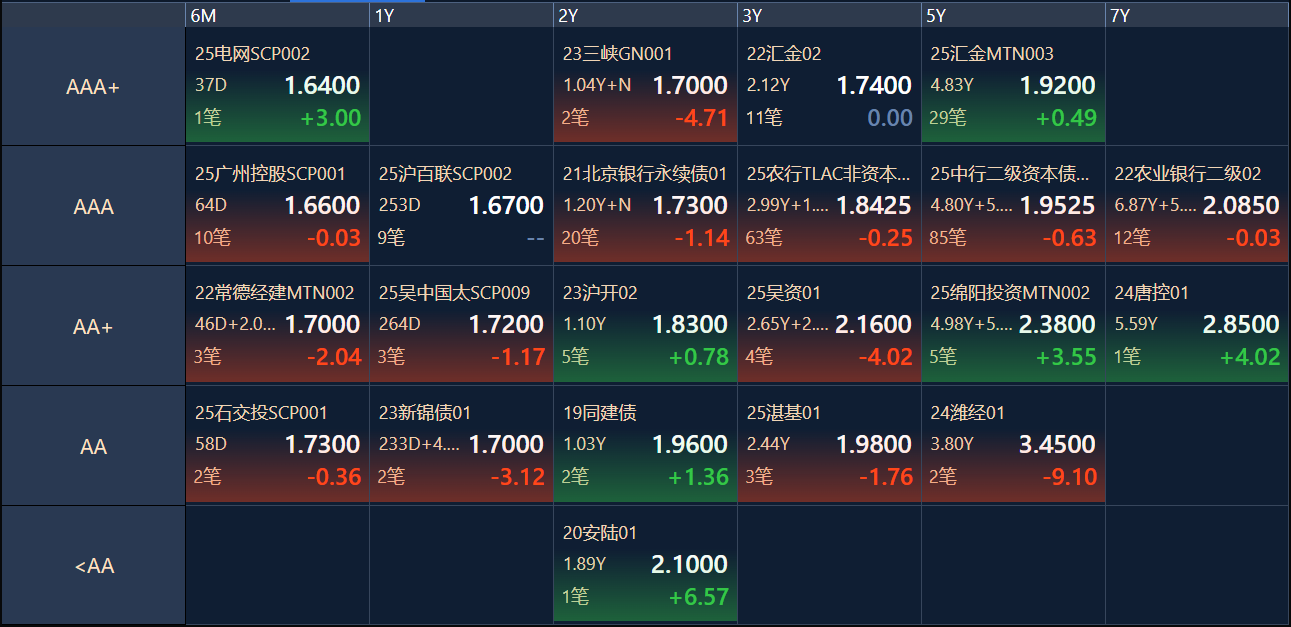Viewport: 1291px width, 627px height.
Task: Click the 2Y tenor column header
Action: (645, 15)
